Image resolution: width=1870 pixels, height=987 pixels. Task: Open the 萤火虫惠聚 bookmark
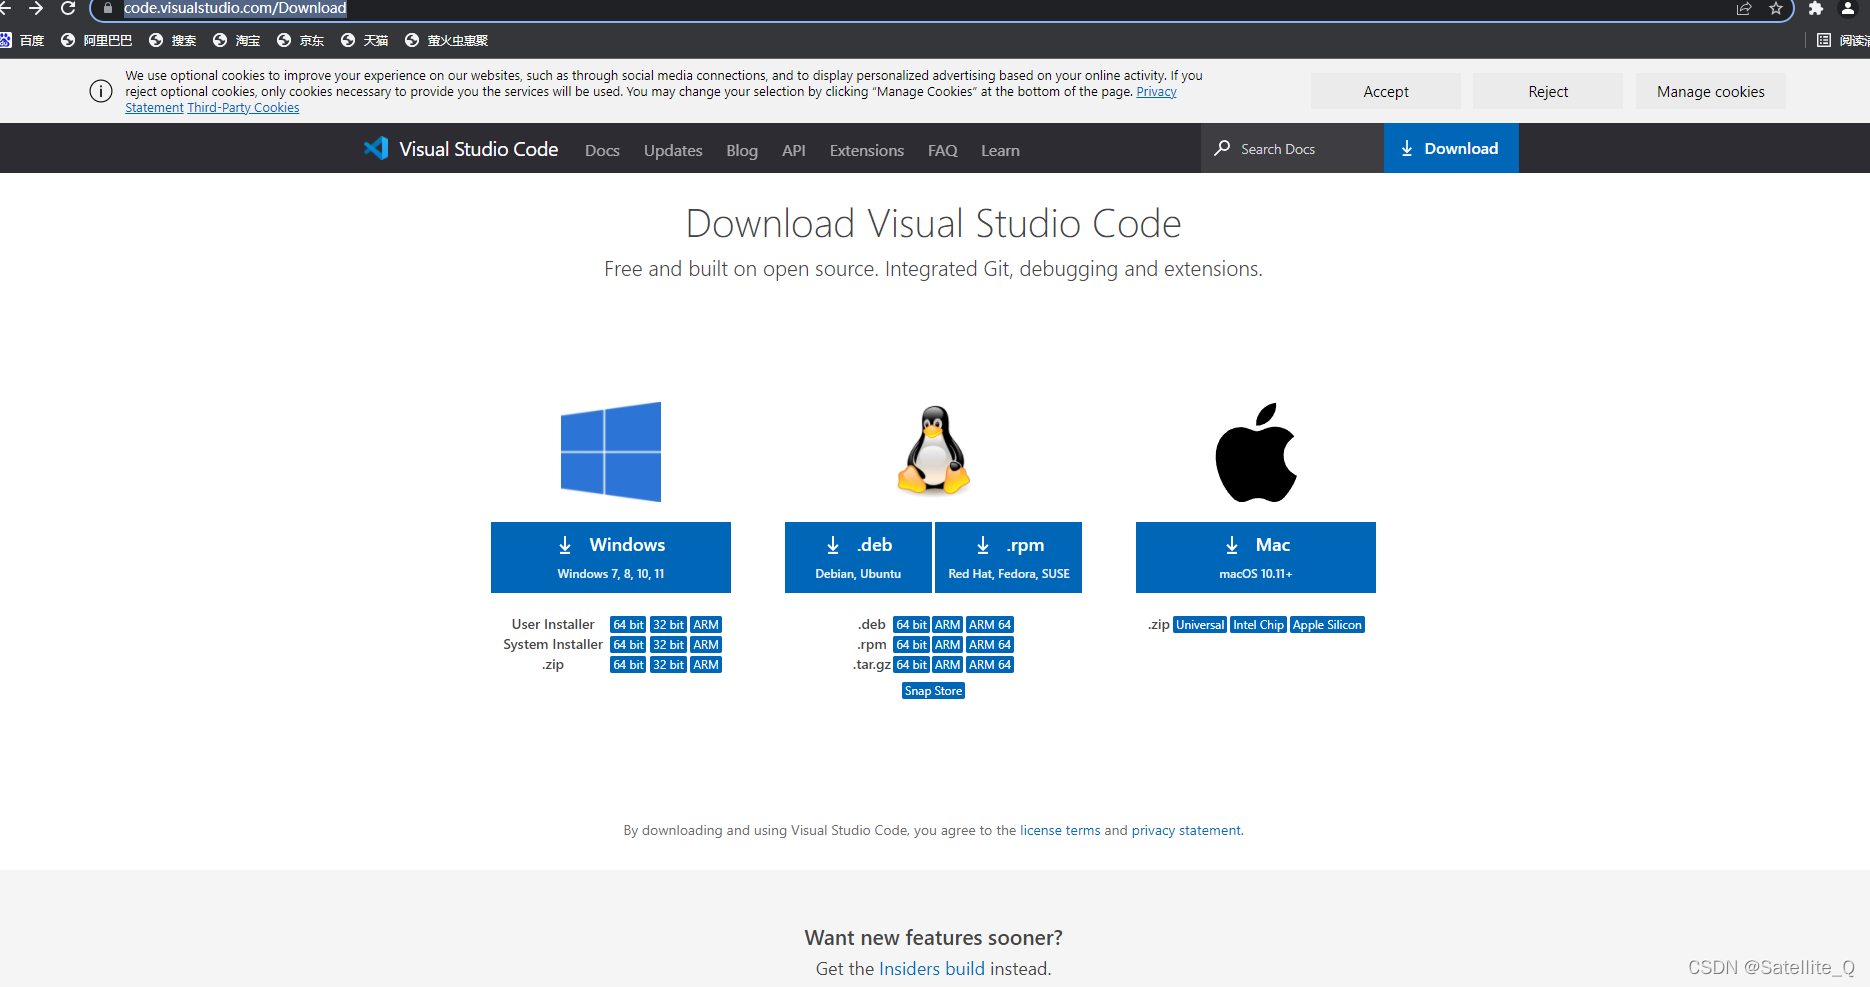point(446,40)
